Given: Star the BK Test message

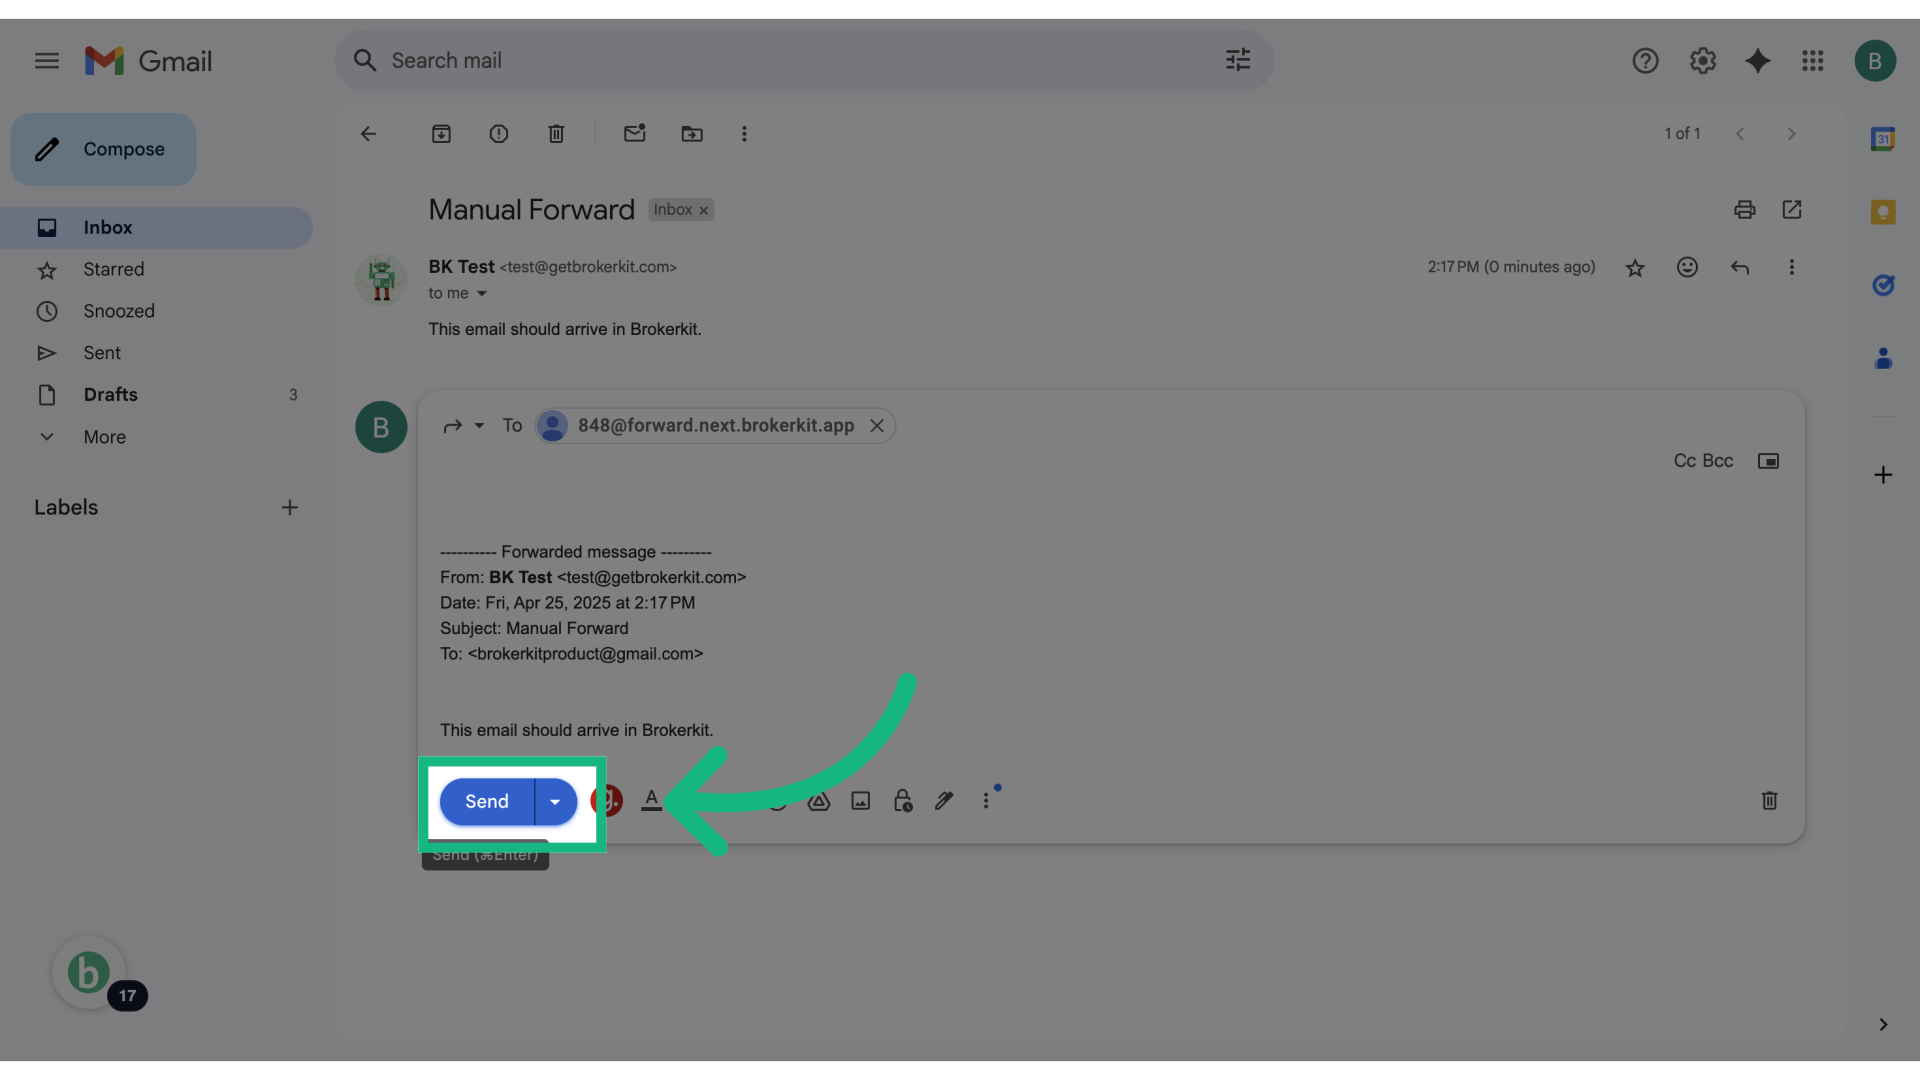Looking at the screenshot, I should [x=1635, y=268].
